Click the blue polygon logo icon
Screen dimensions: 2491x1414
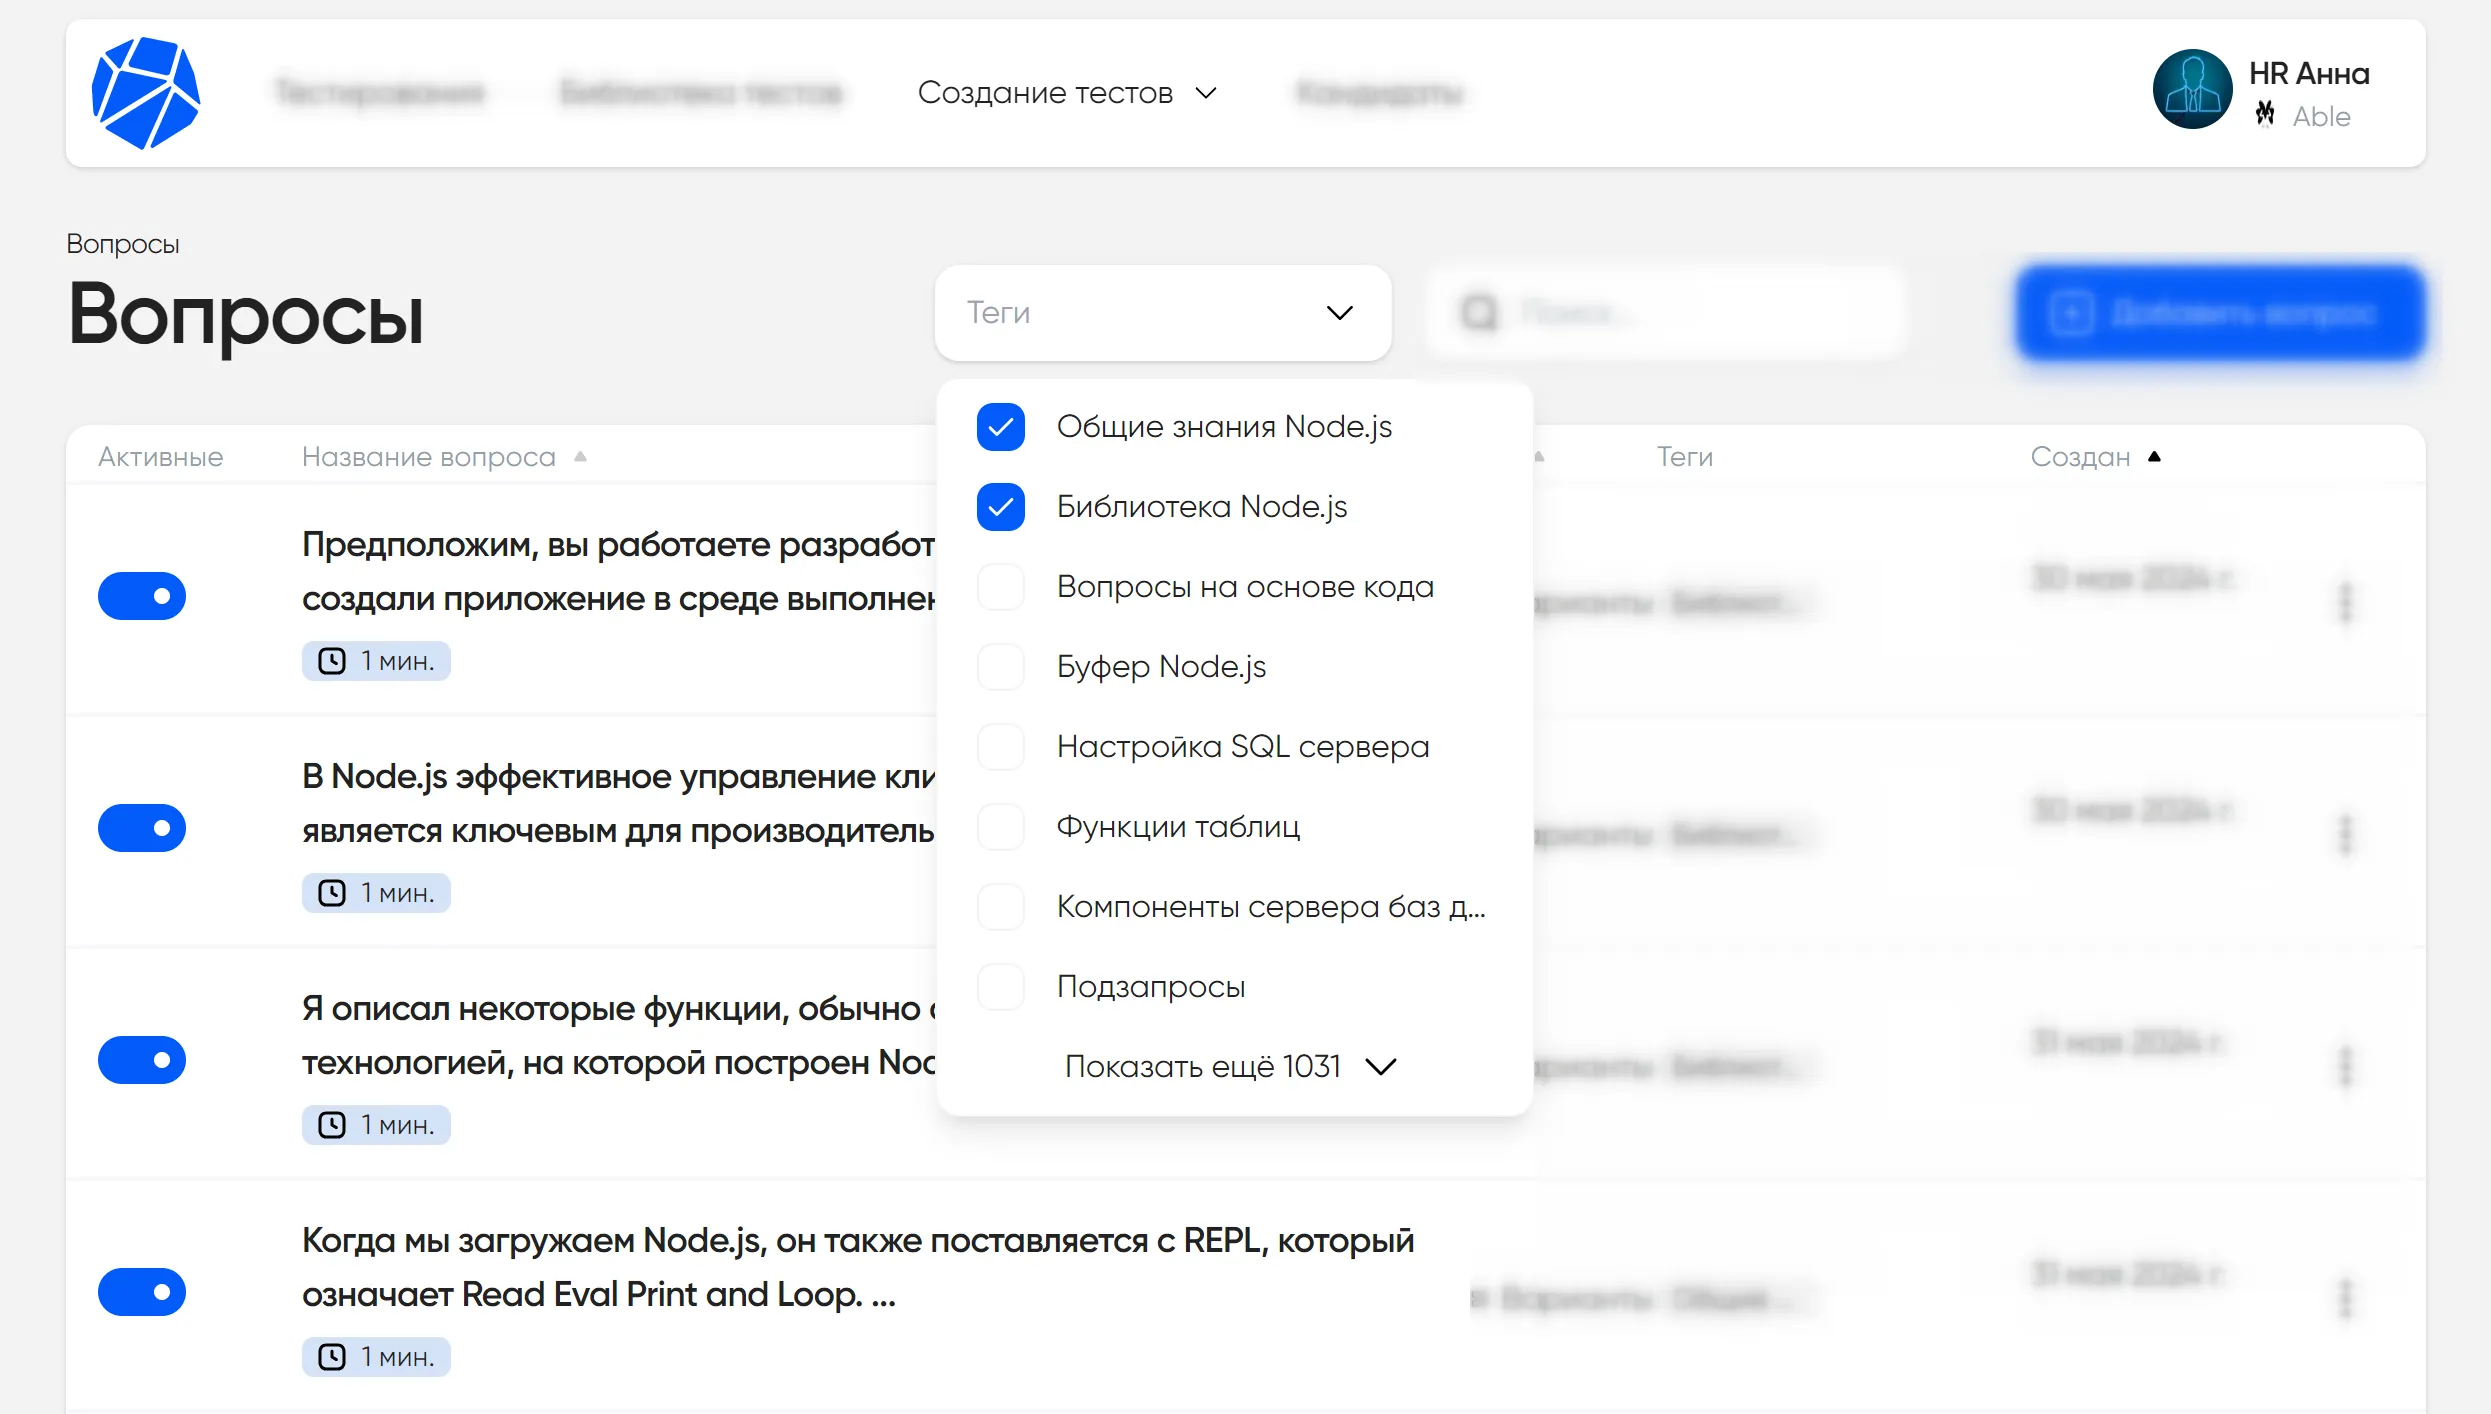click(146, 93)
